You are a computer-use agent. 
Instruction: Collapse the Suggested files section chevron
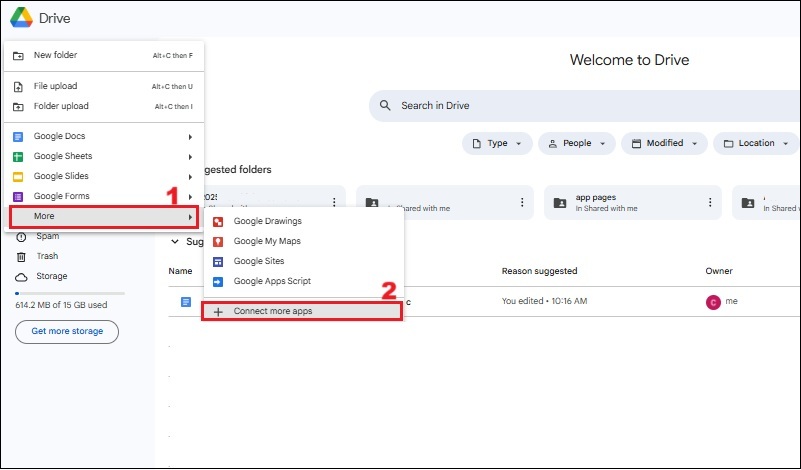175,242
